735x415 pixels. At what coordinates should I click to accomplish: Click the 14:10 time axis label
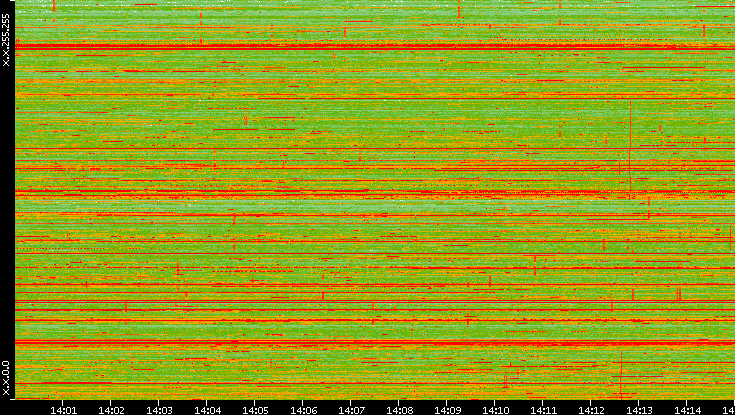pos(495,410)
